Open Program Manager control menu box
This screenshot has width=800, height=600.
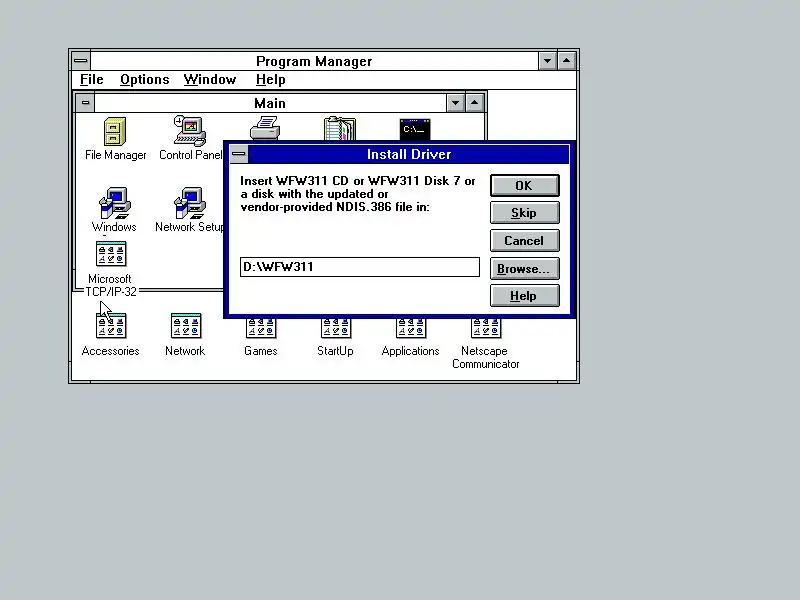[x=81, y=61]
